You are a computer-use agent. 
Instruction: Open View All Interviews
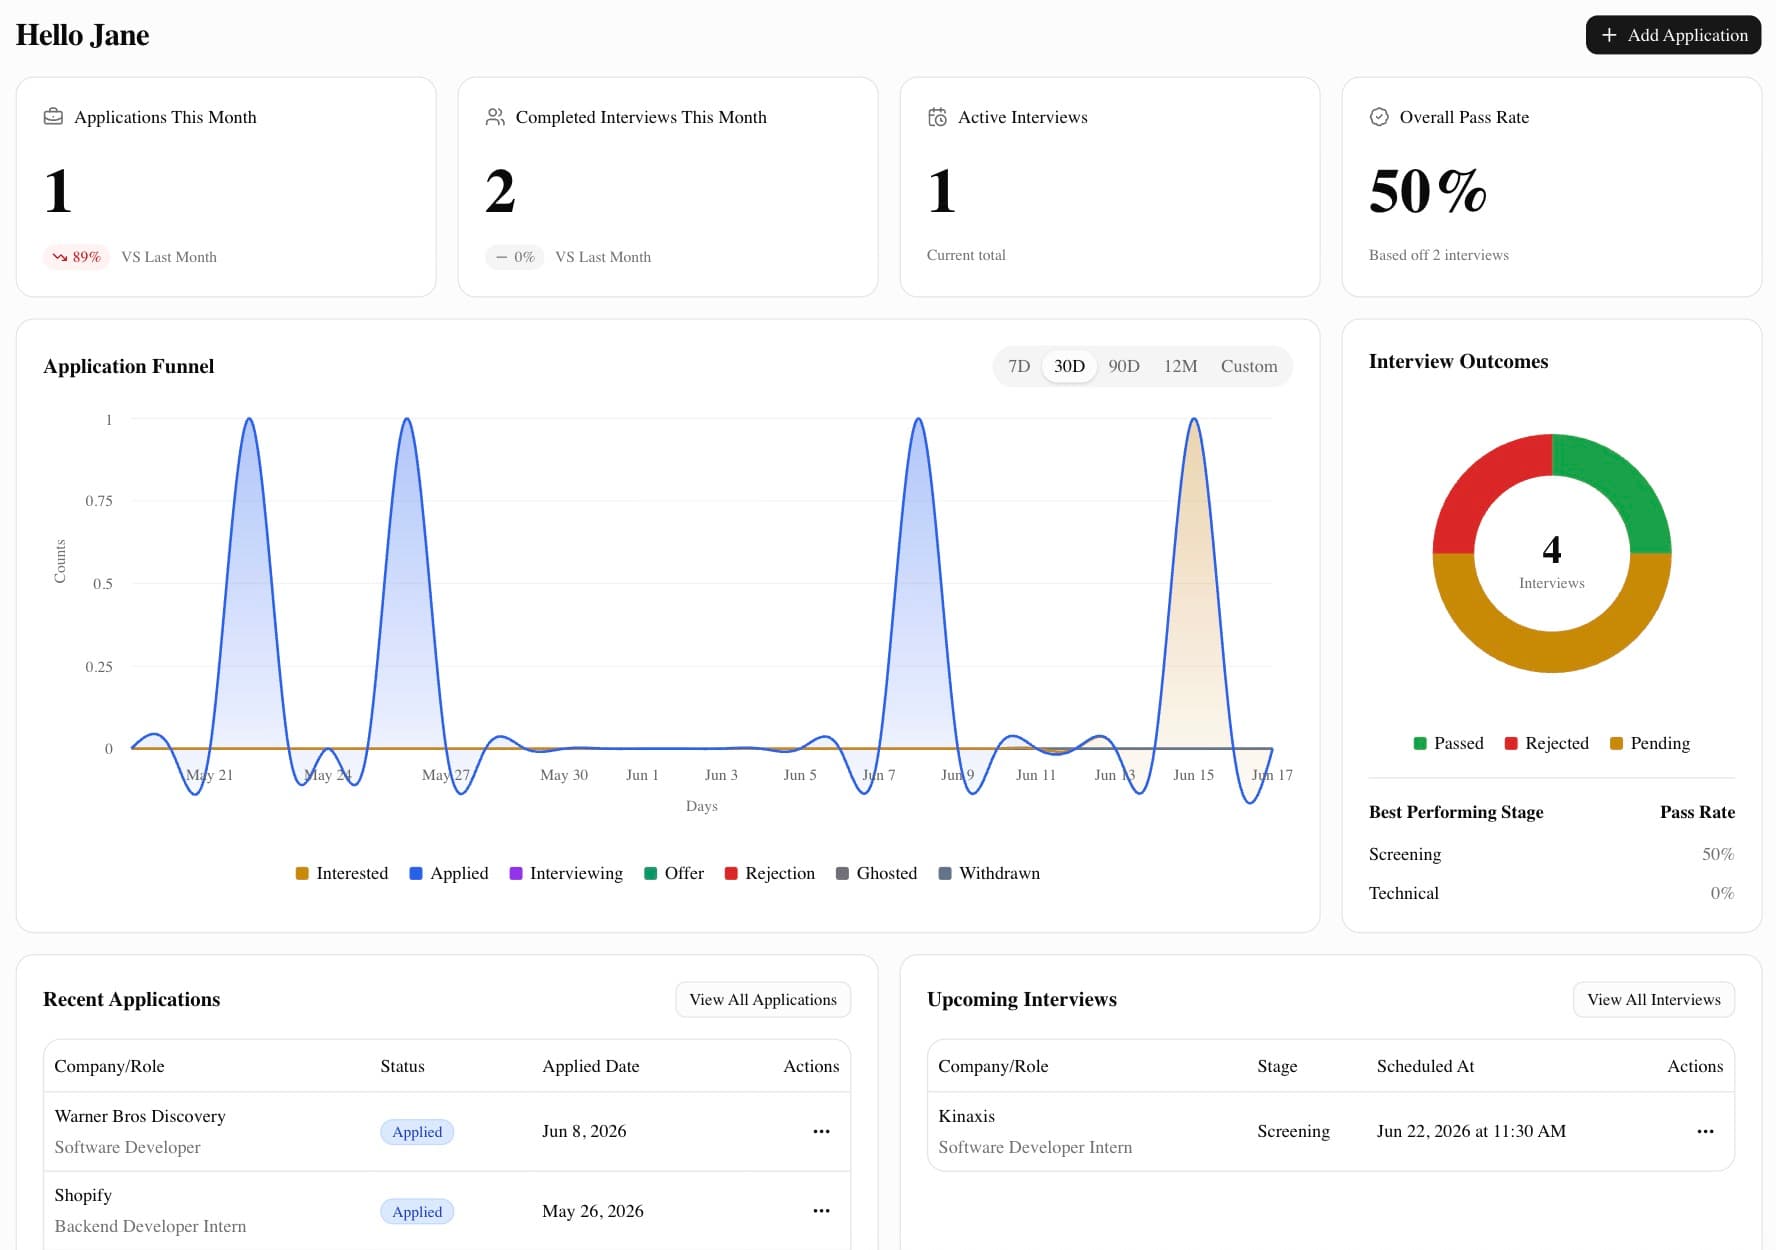[x=1654, y=1000]
